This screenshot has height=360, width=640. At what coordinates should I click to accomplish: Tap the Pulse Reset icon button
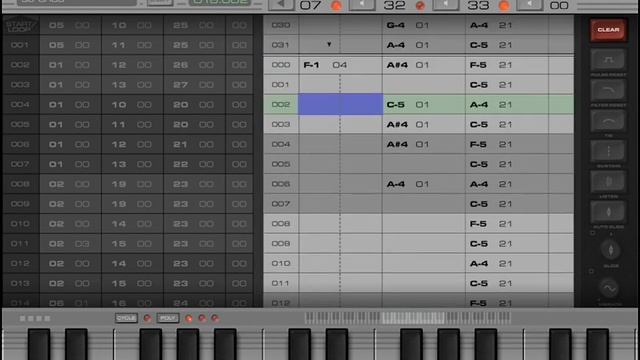tap(608, 60)
